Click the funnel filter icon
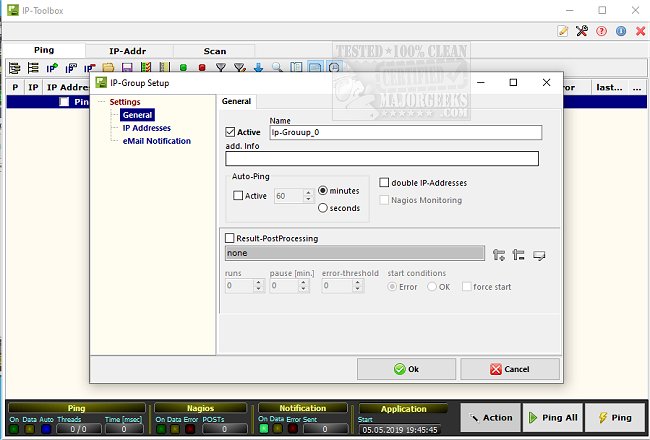 pos(221,68)
